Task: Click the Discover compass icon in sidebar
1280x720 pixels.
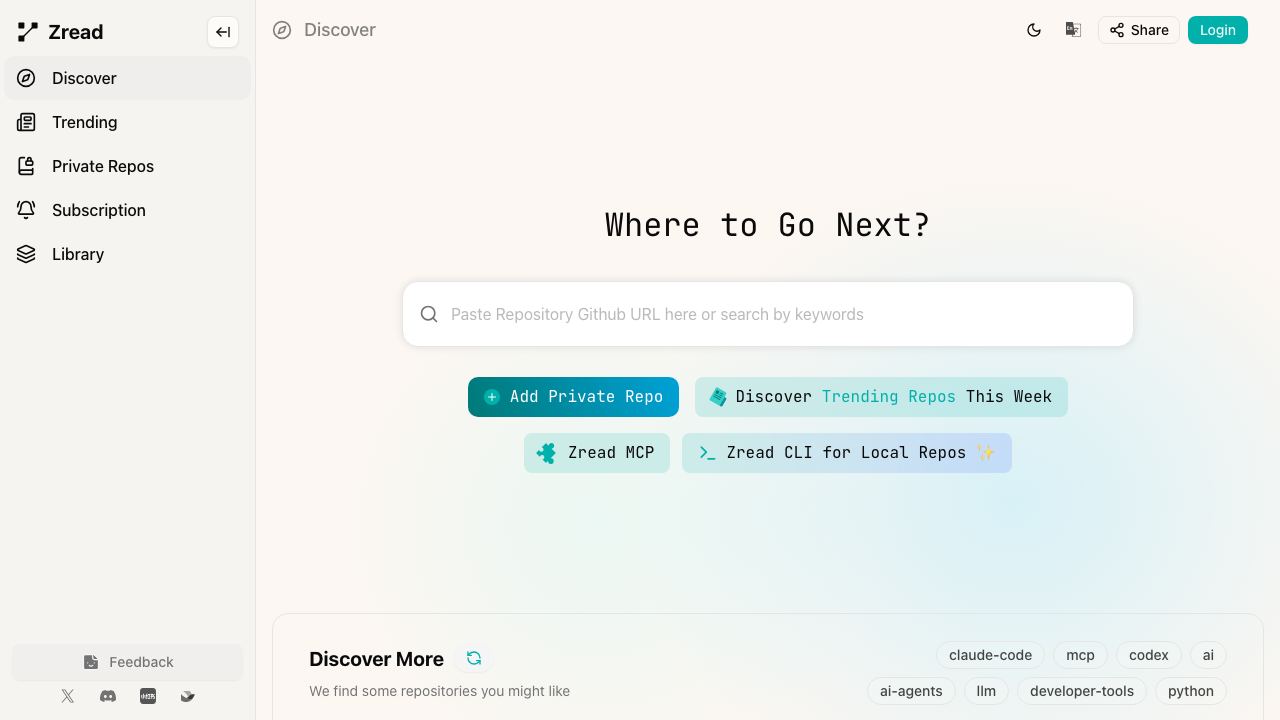Action: pyautogui.click(x=26, y=78)
